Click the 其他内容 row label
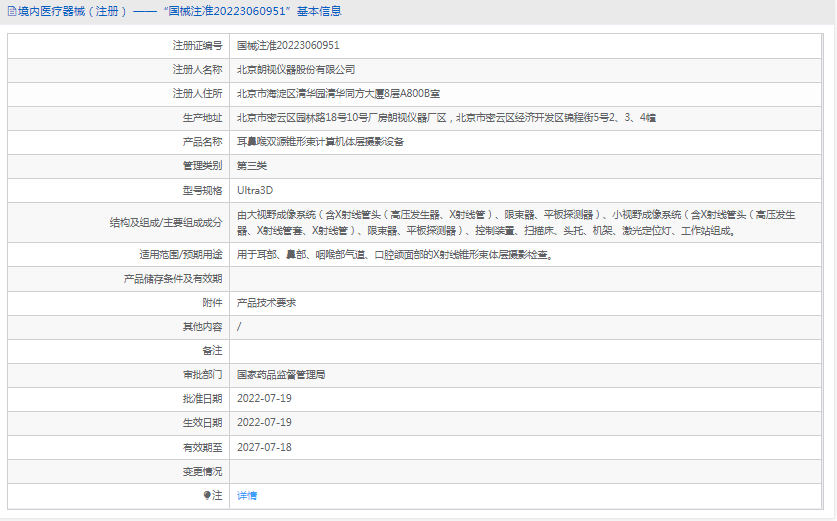Screen dimensions: 837x521 pyautogui.click(x=202, y=327)
